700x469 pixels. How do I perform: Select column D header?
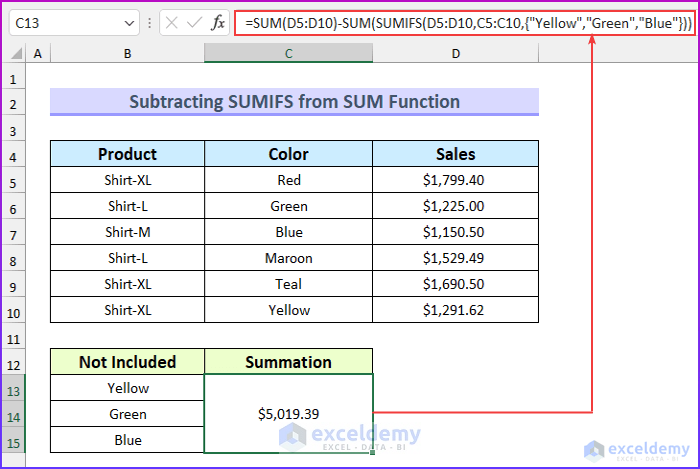(x=455, y=53)
